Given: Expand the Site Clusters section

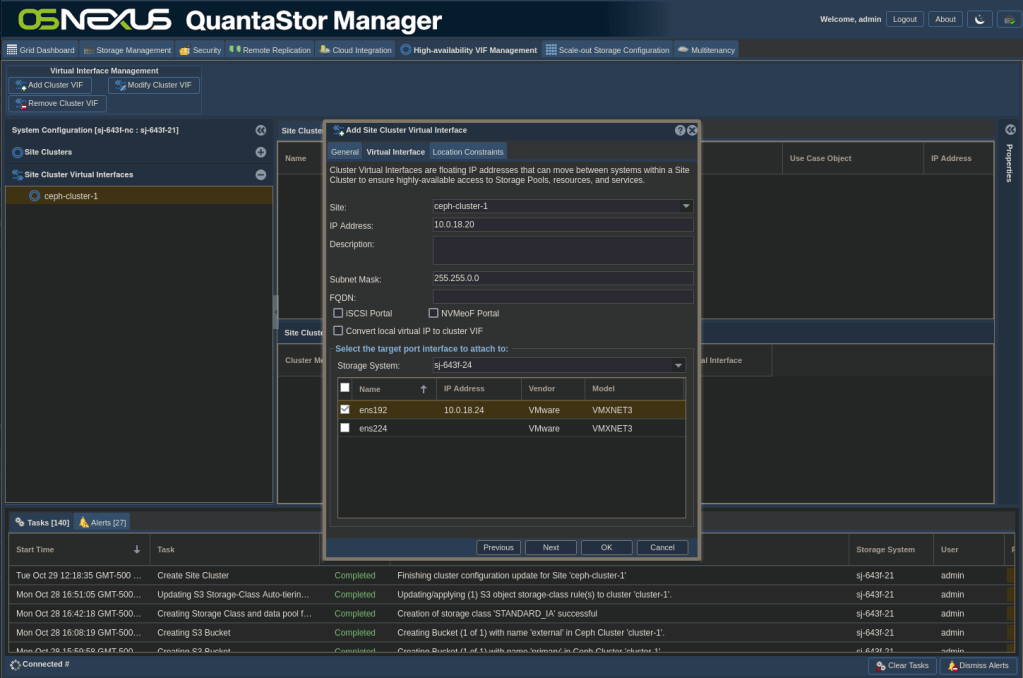Looking at the screenshot, I should [261, 152].
